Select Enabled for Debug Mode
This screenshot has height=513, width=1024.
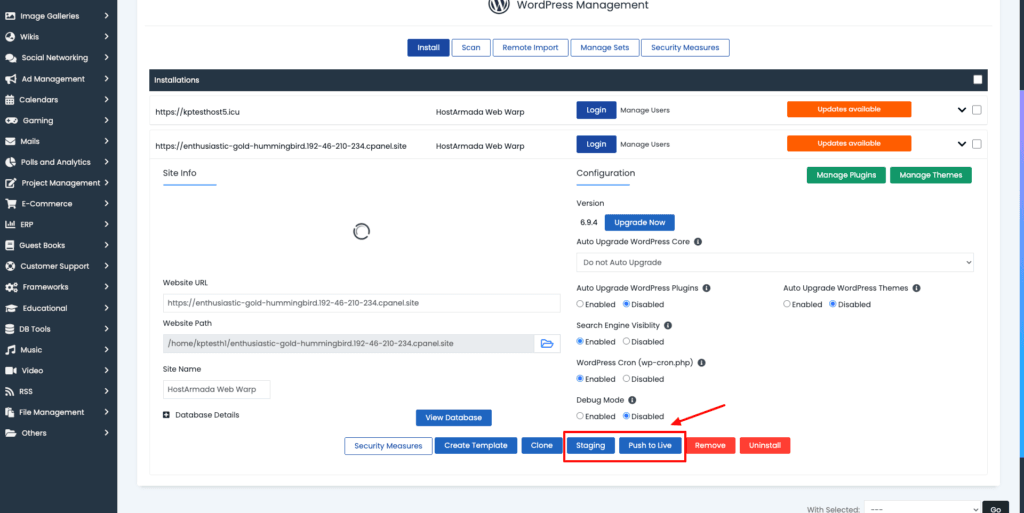pyautogui.click(x=580, y=416)
